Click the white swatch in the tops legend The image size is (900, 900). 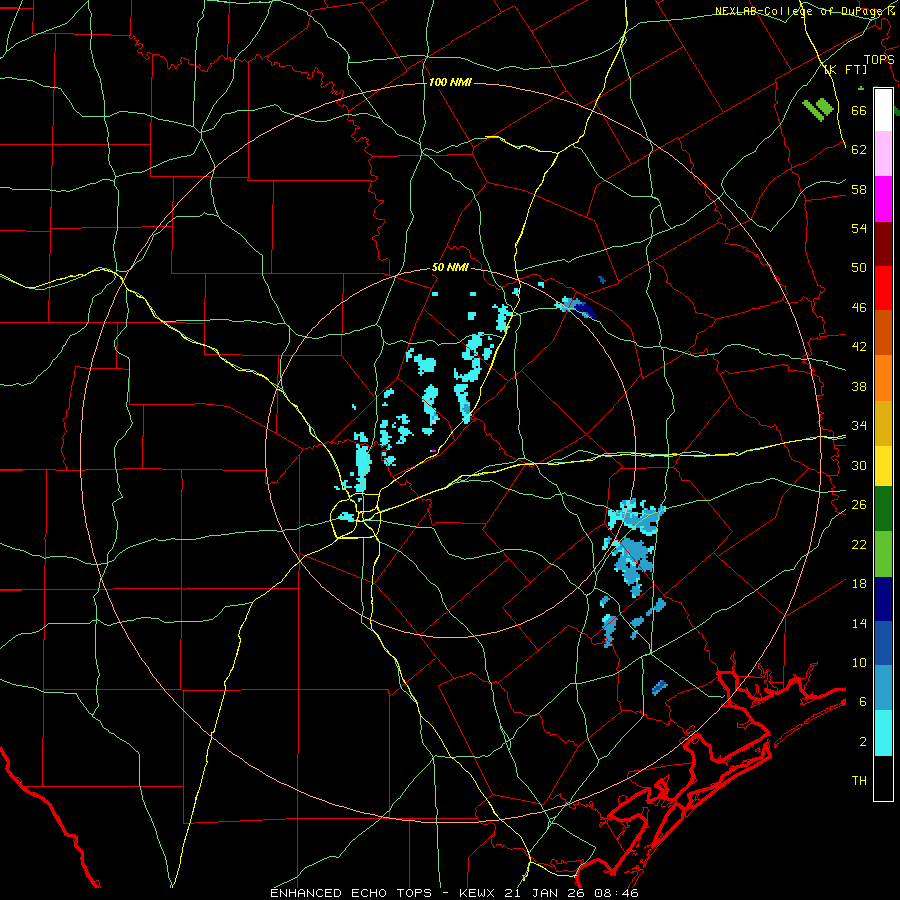click(x=883, y=110)
